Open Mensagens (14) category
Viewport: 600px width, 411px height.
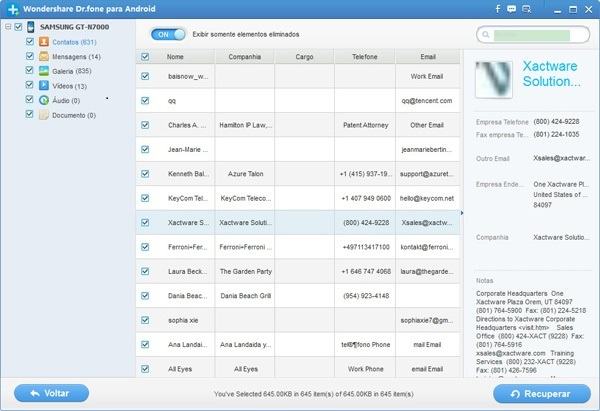click(x=76, y=57)
